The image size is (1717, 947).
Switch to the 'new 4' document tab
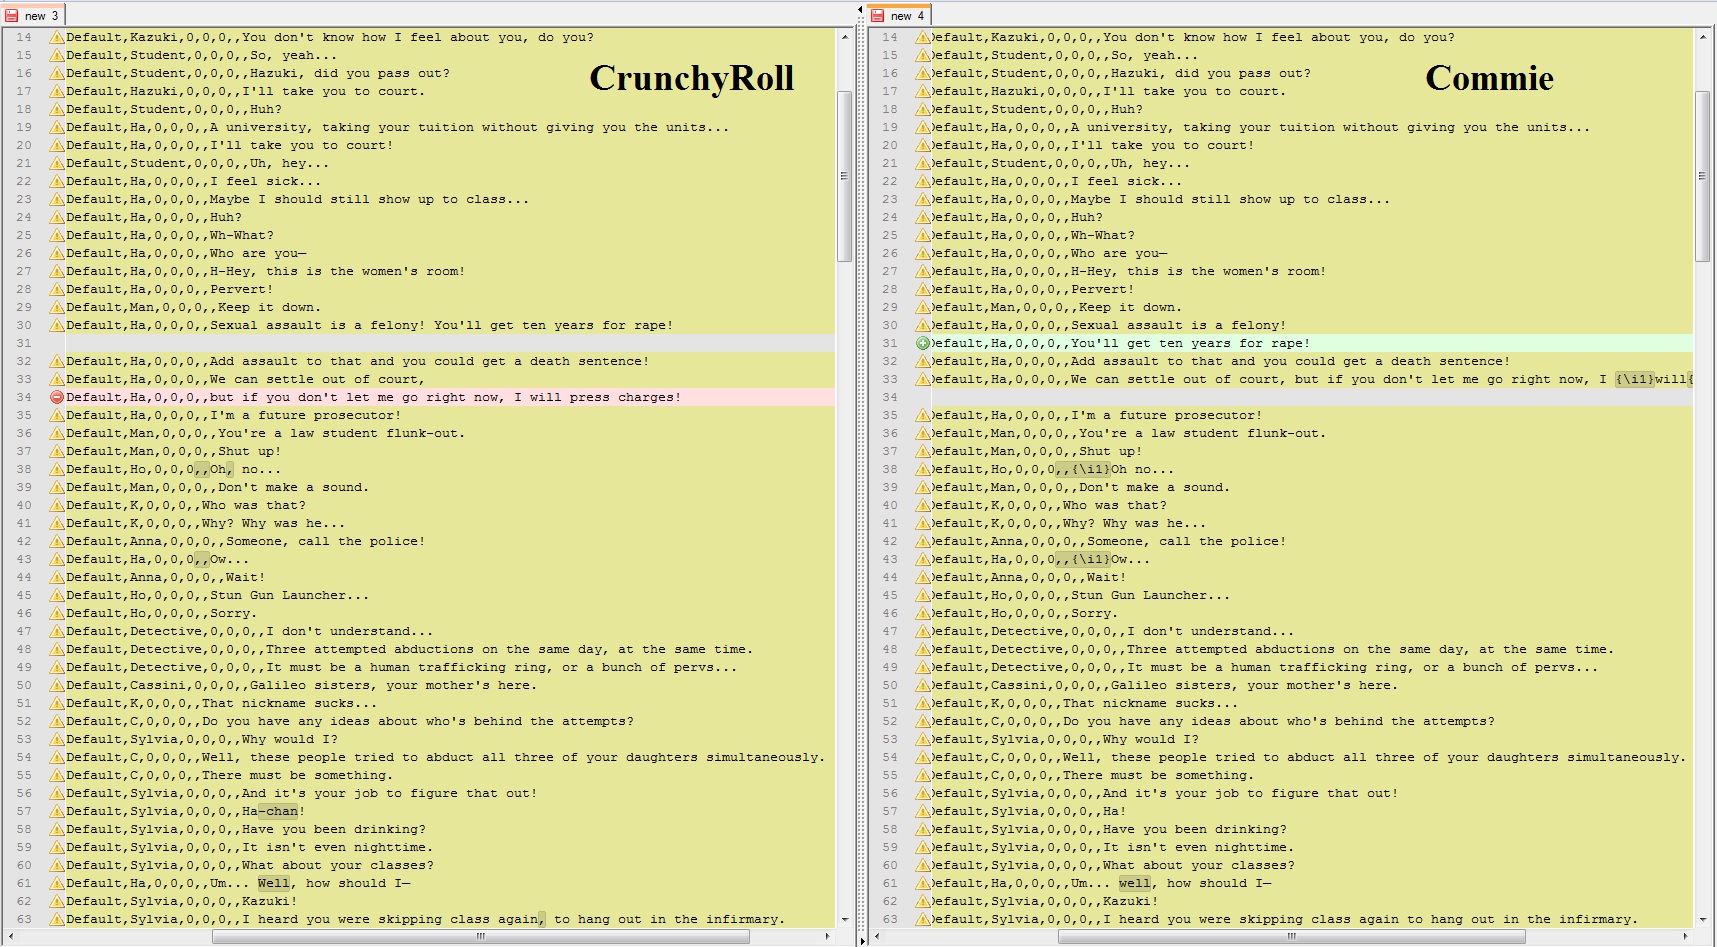[x=899, y=15]
